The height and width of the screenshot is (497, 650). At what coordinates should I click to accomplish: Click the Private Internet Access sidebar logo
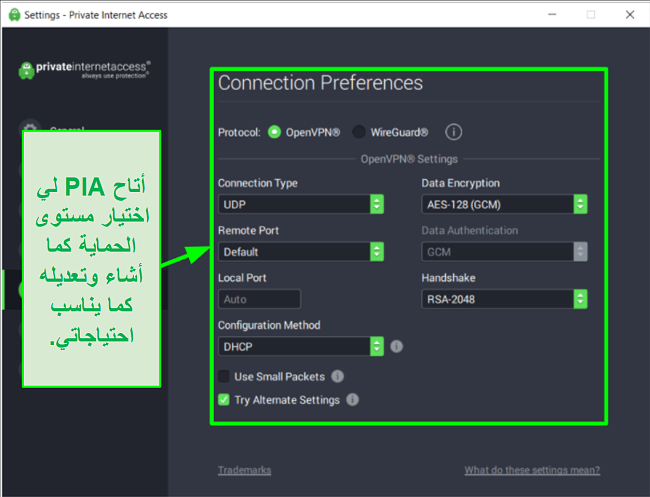(85, 70)
